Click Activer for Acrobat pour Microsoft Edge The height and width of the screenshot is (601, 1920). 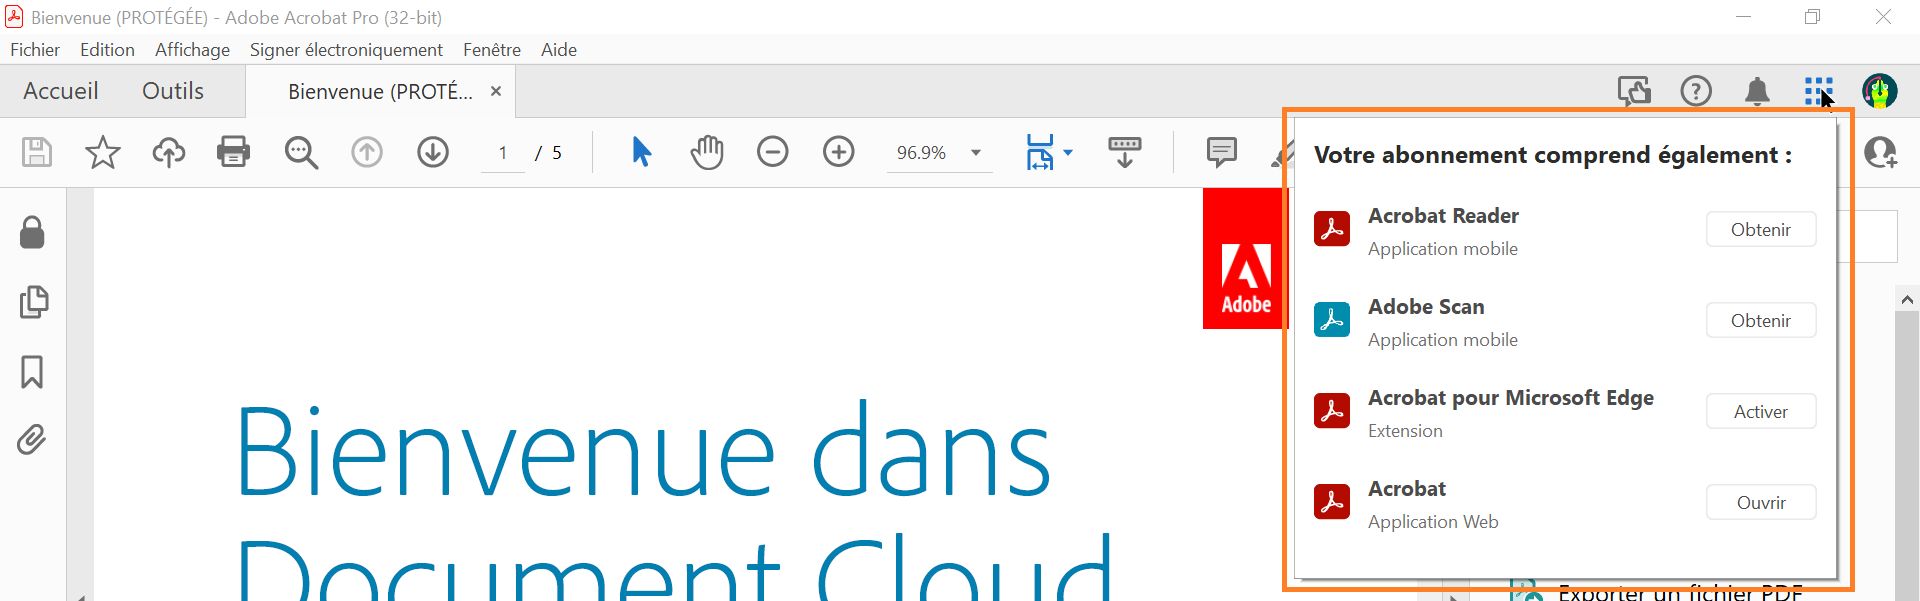point(1761,411)
